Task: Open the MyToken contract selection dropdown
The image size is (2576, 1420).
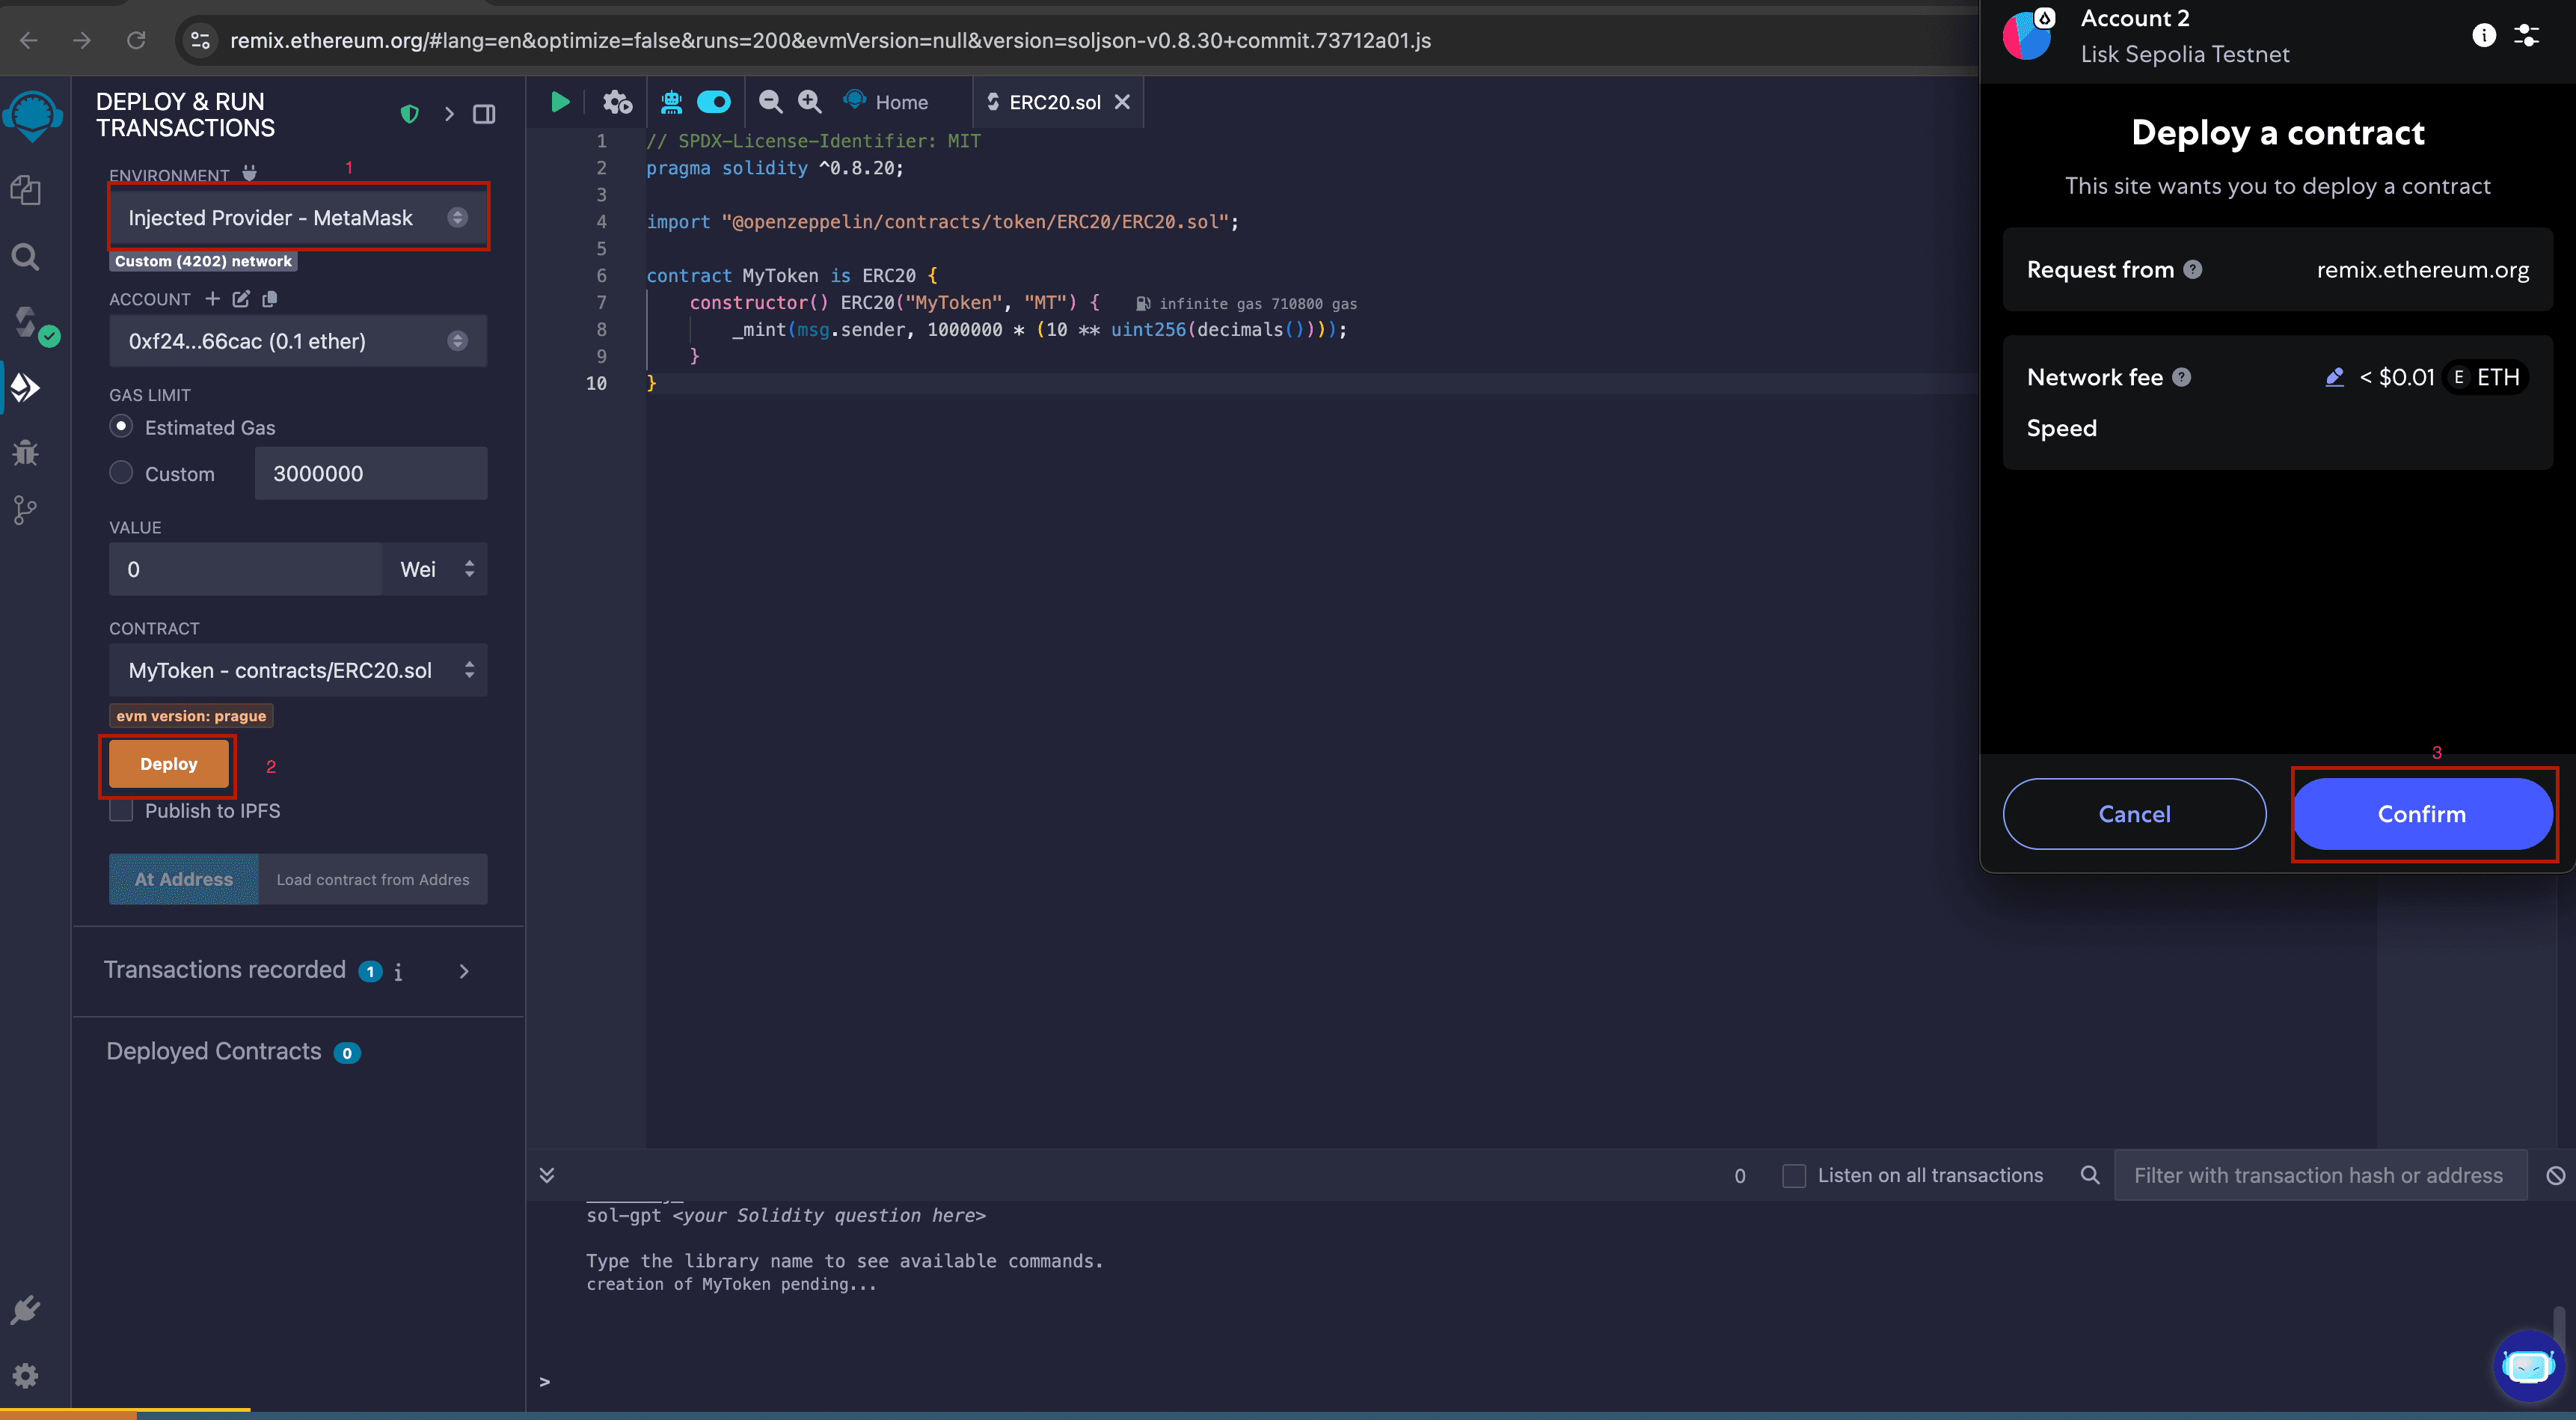Action: 298,670
